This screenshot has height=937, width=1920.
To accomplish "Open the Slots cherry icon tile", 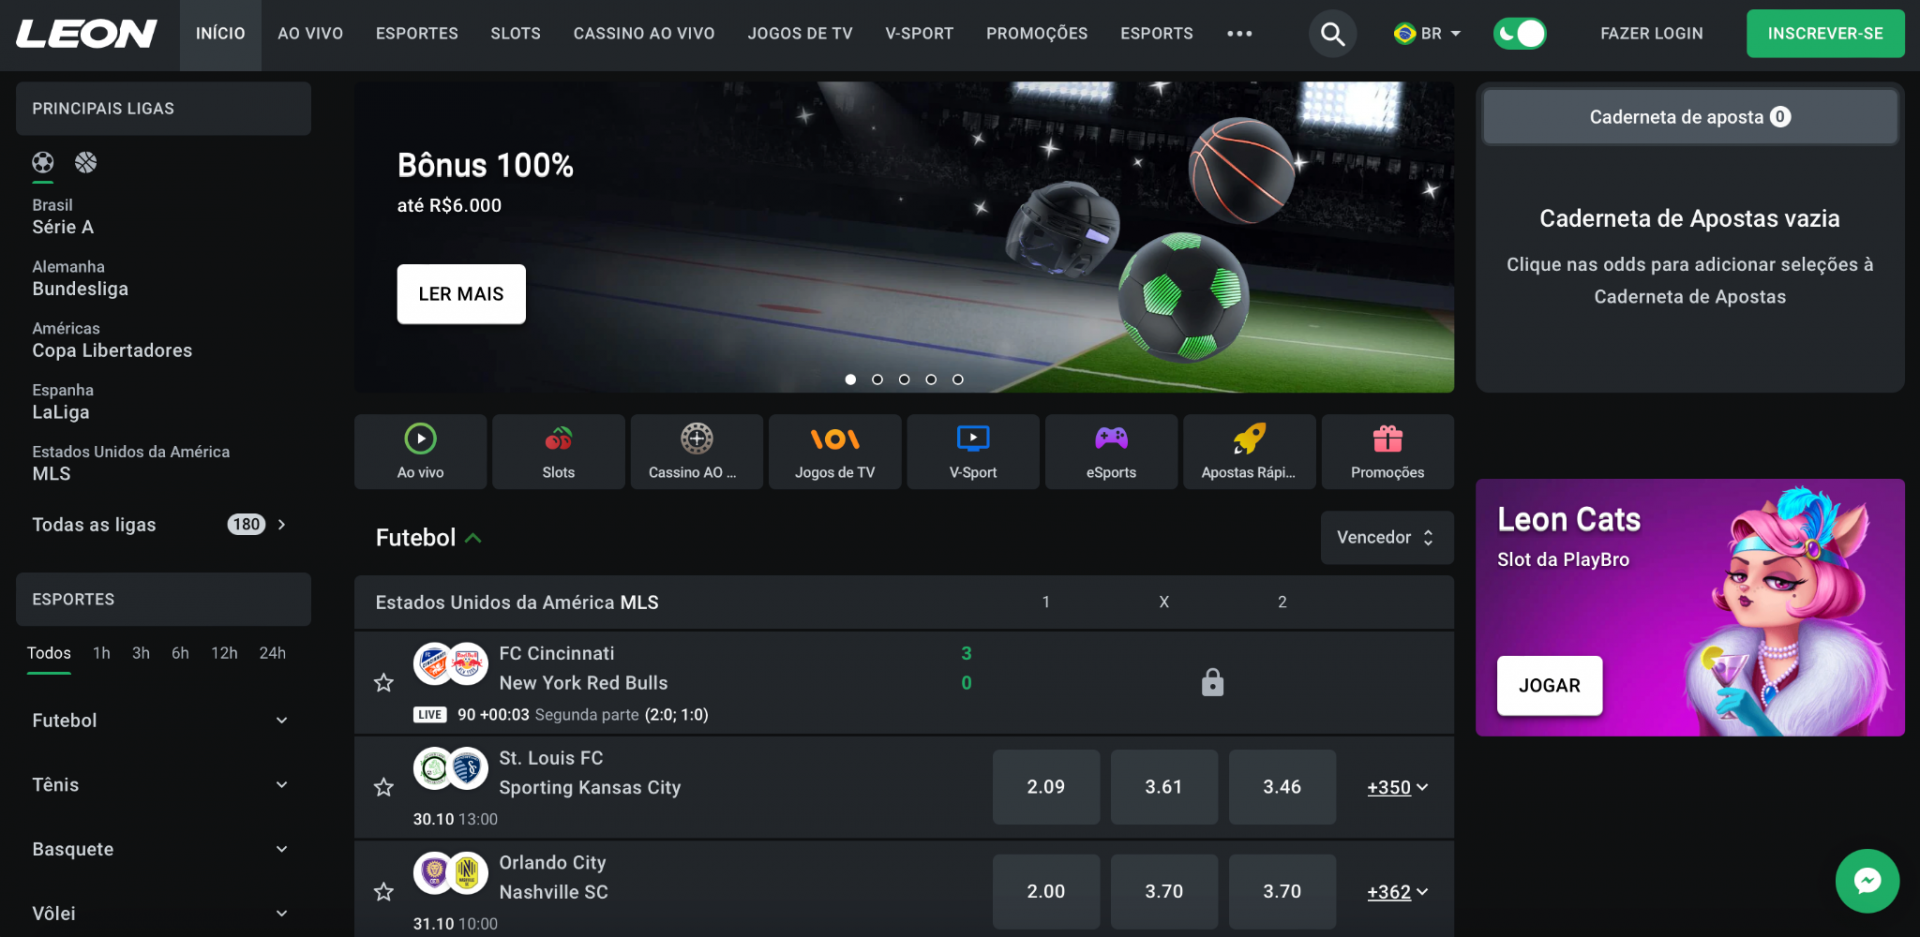I will pyautogui.click(x=558, y=452).
